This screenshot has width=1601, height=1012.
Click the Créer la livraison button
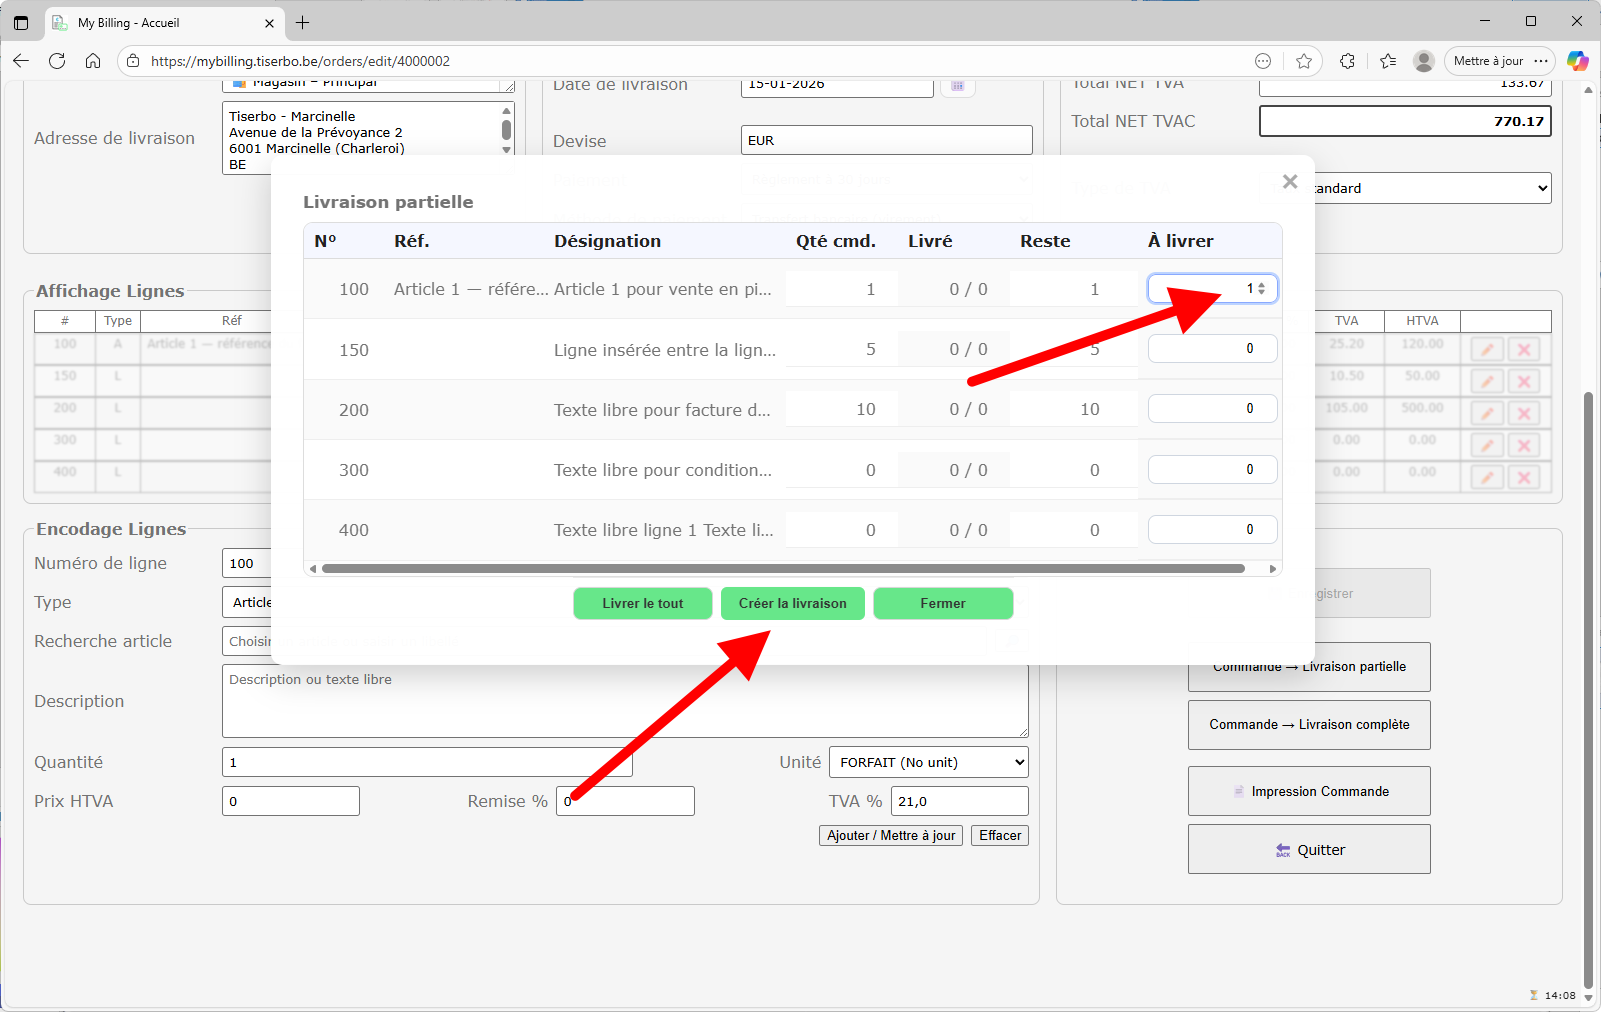pos(792,604)
